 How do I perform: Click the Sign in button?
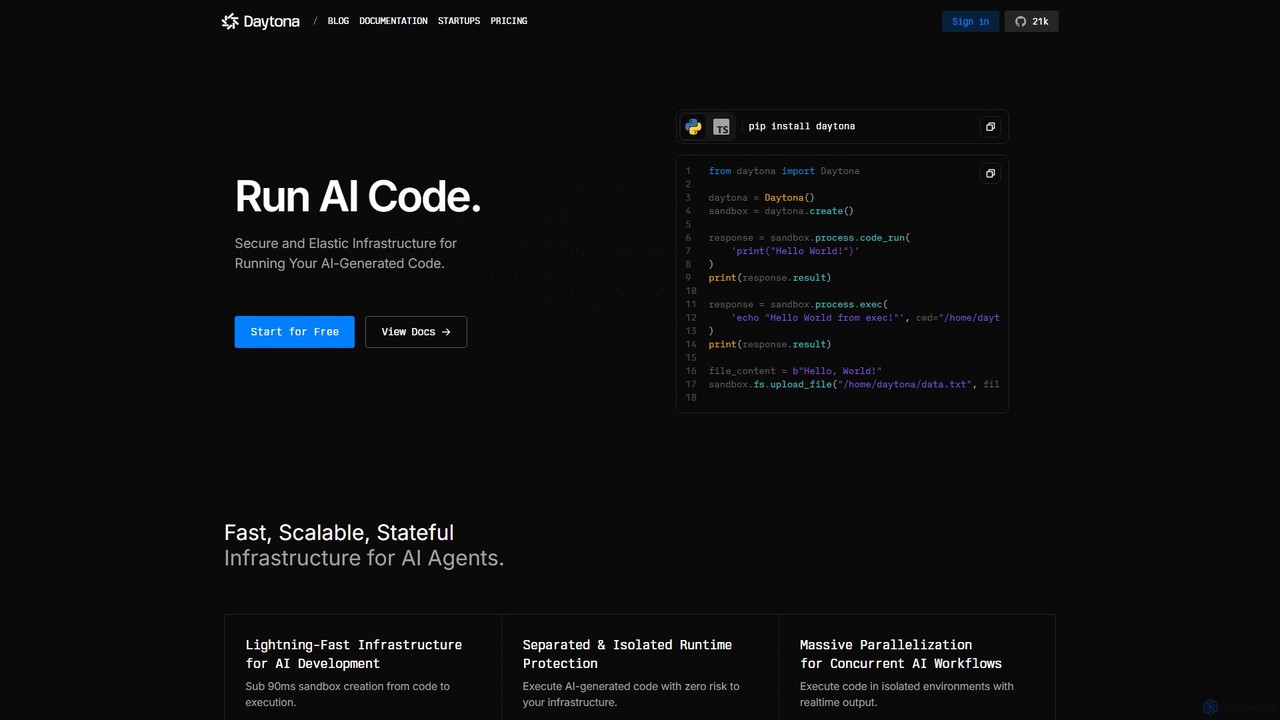(970, 21)
